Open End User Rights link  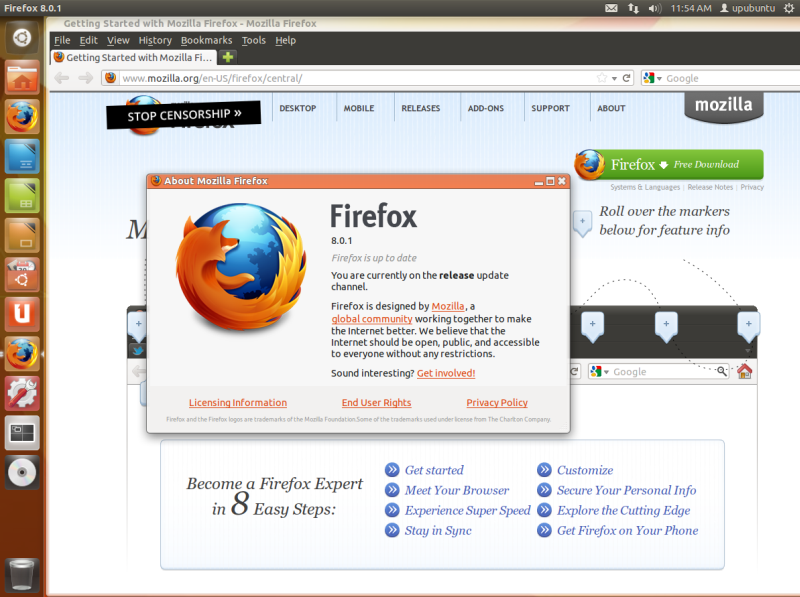tap(377, 403)
